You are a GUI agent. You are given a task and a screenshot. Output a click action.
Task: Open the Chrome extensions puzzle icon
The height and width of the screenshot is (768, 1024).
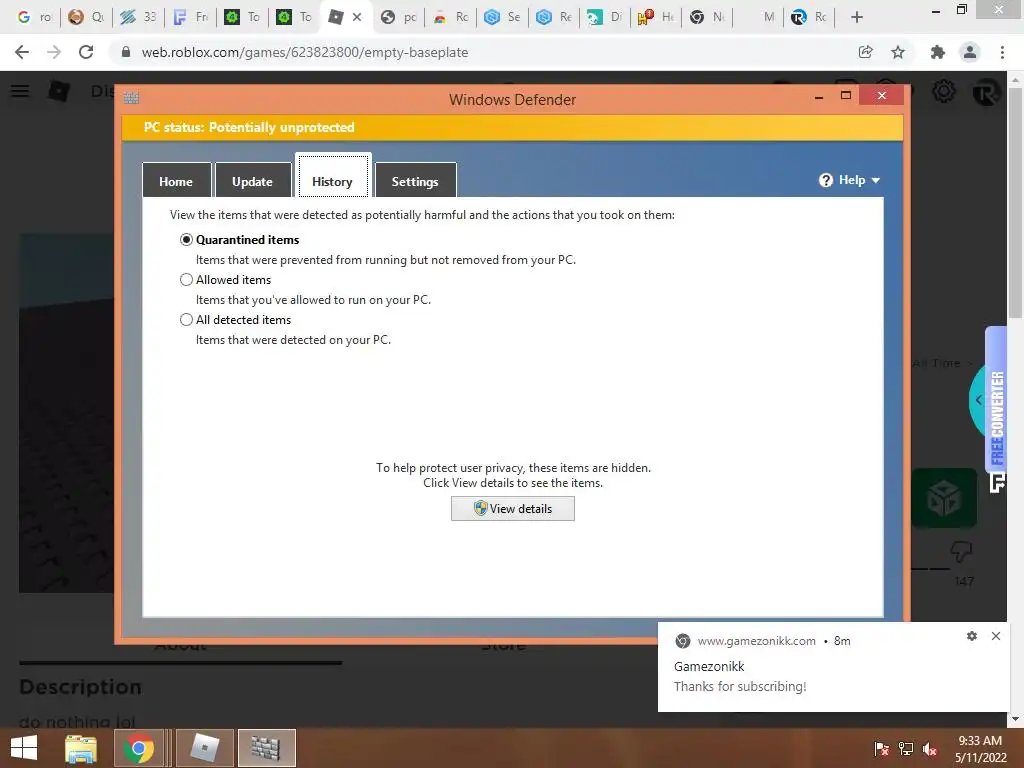(938, 52)
